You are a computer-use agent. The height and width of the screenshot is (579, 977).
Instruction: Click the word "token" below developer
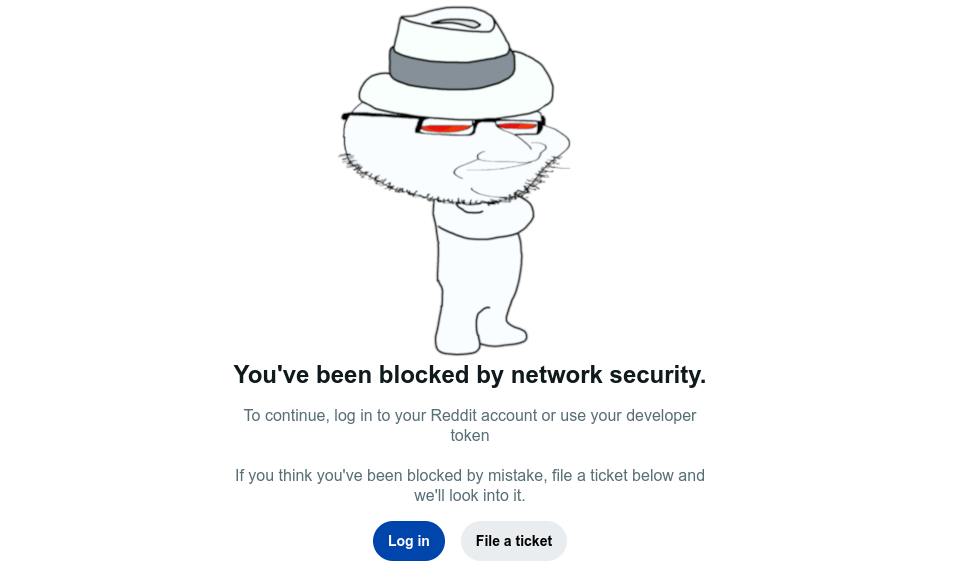469,436
